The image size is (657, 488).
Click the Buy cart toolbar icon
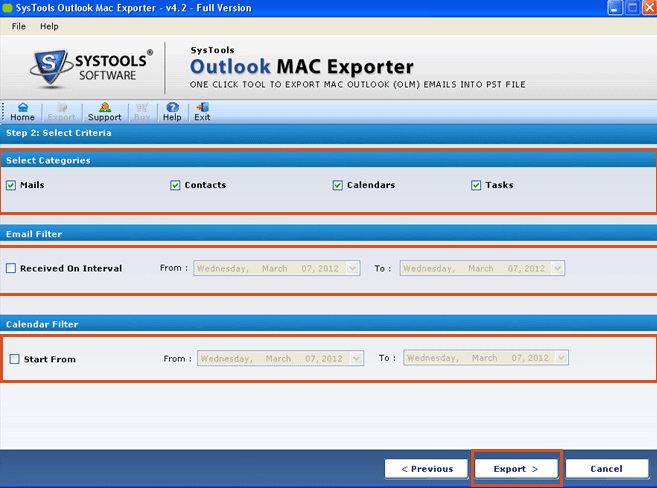142,112
